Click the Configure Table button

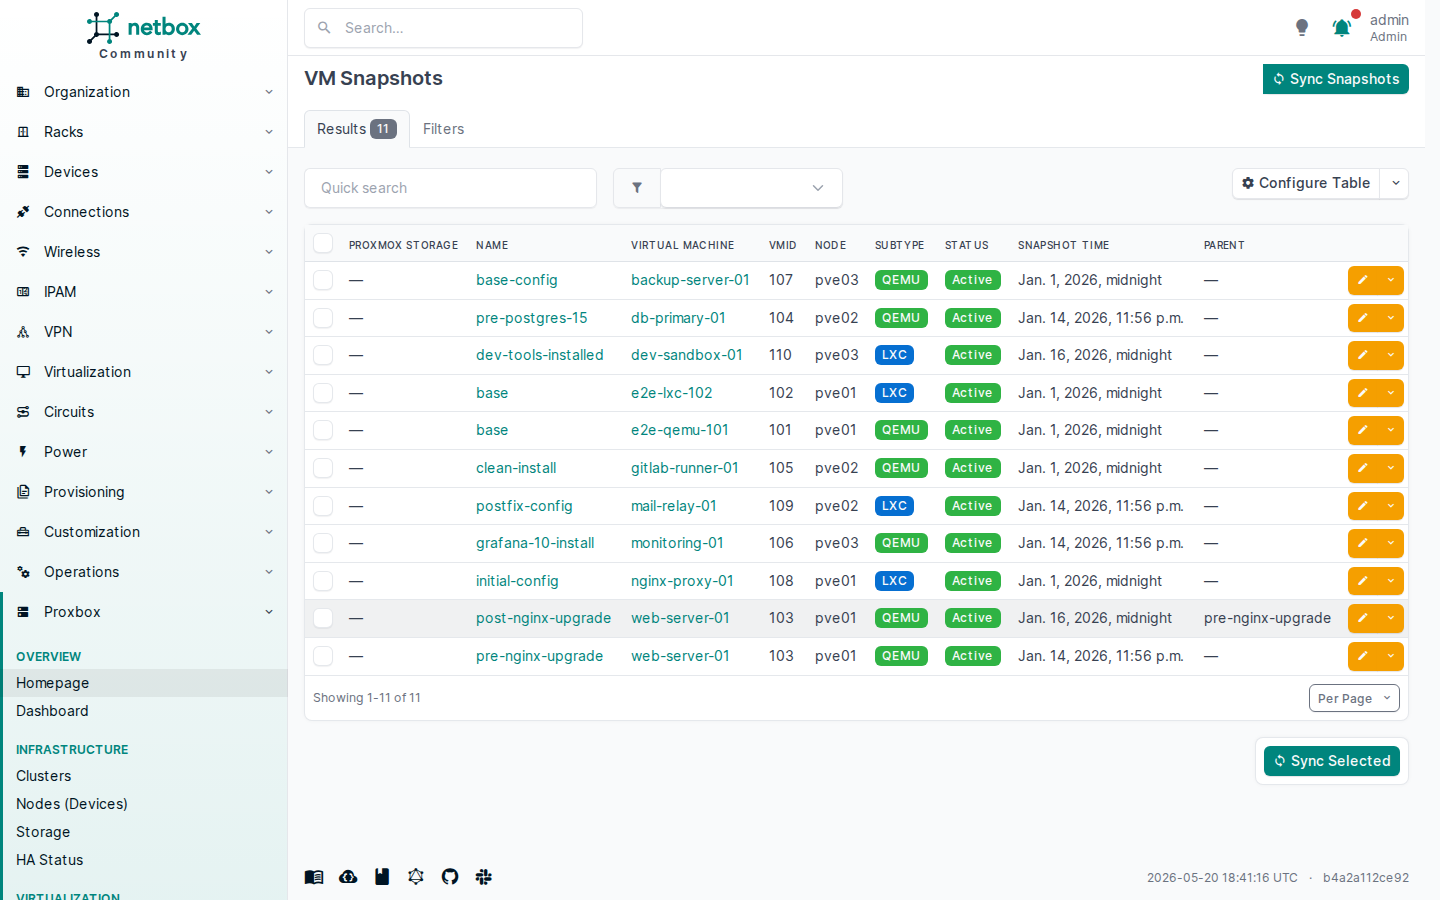[x=1306, y=184]
